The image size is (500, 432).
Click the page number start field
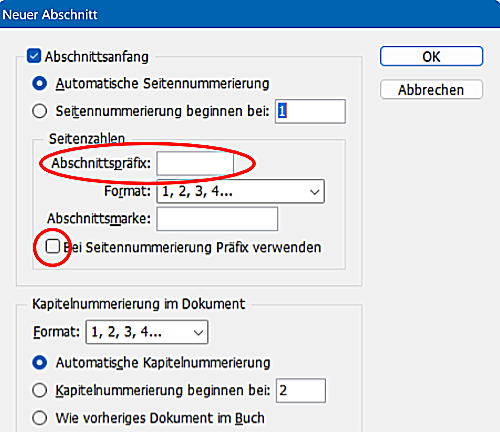click(310, 111)
